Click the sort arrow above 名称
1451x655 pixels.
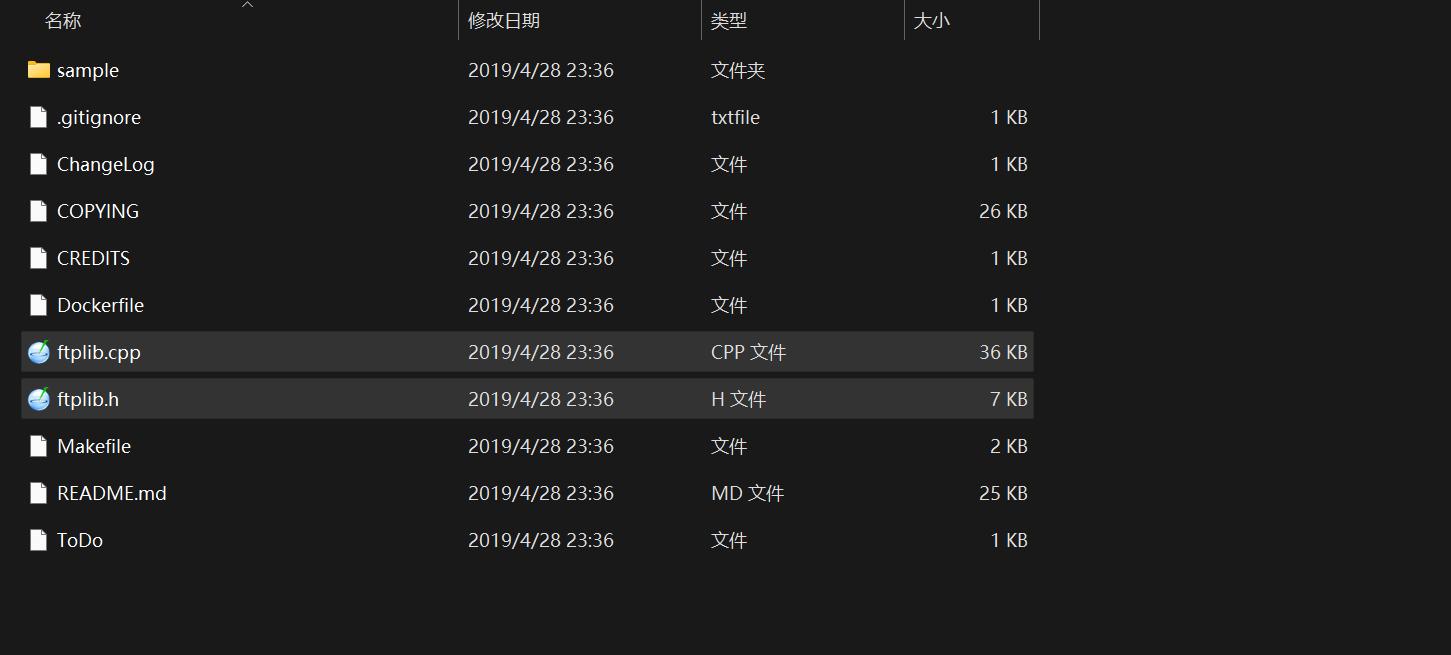pyautogui.click(x=248, y=5)
